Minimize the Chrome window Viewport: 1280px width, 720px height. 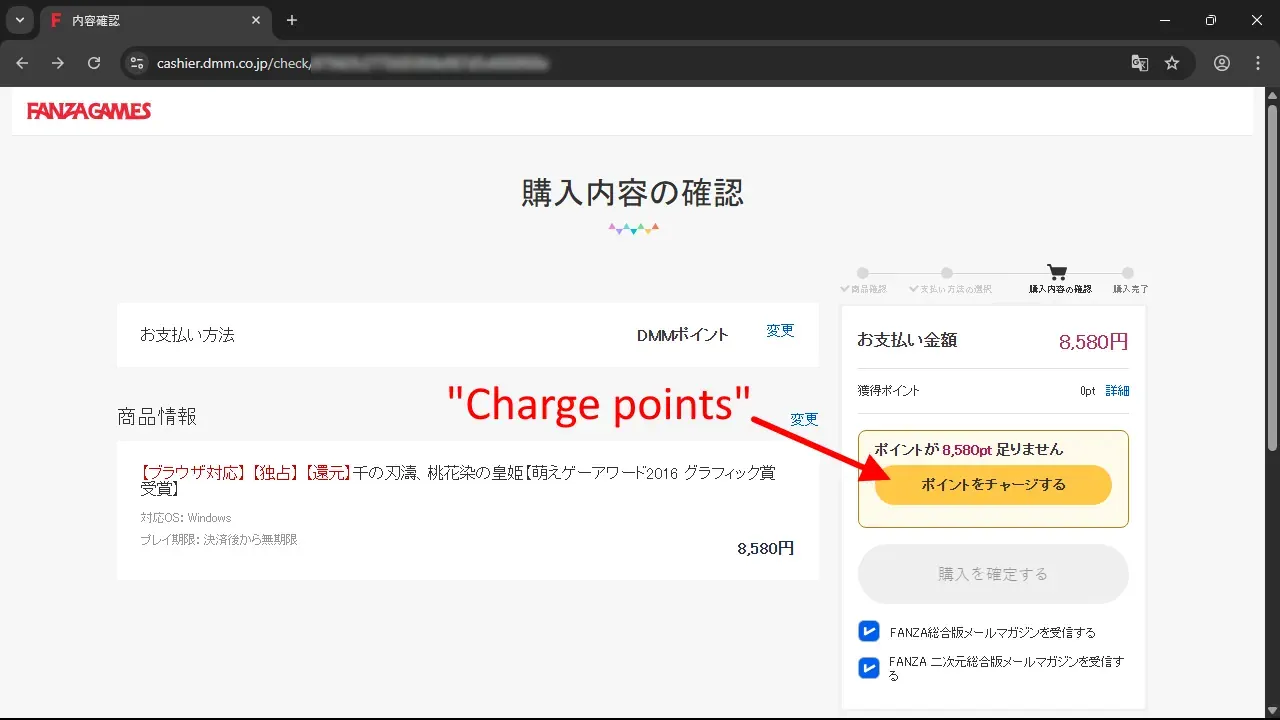click(x=1165, y=20)
